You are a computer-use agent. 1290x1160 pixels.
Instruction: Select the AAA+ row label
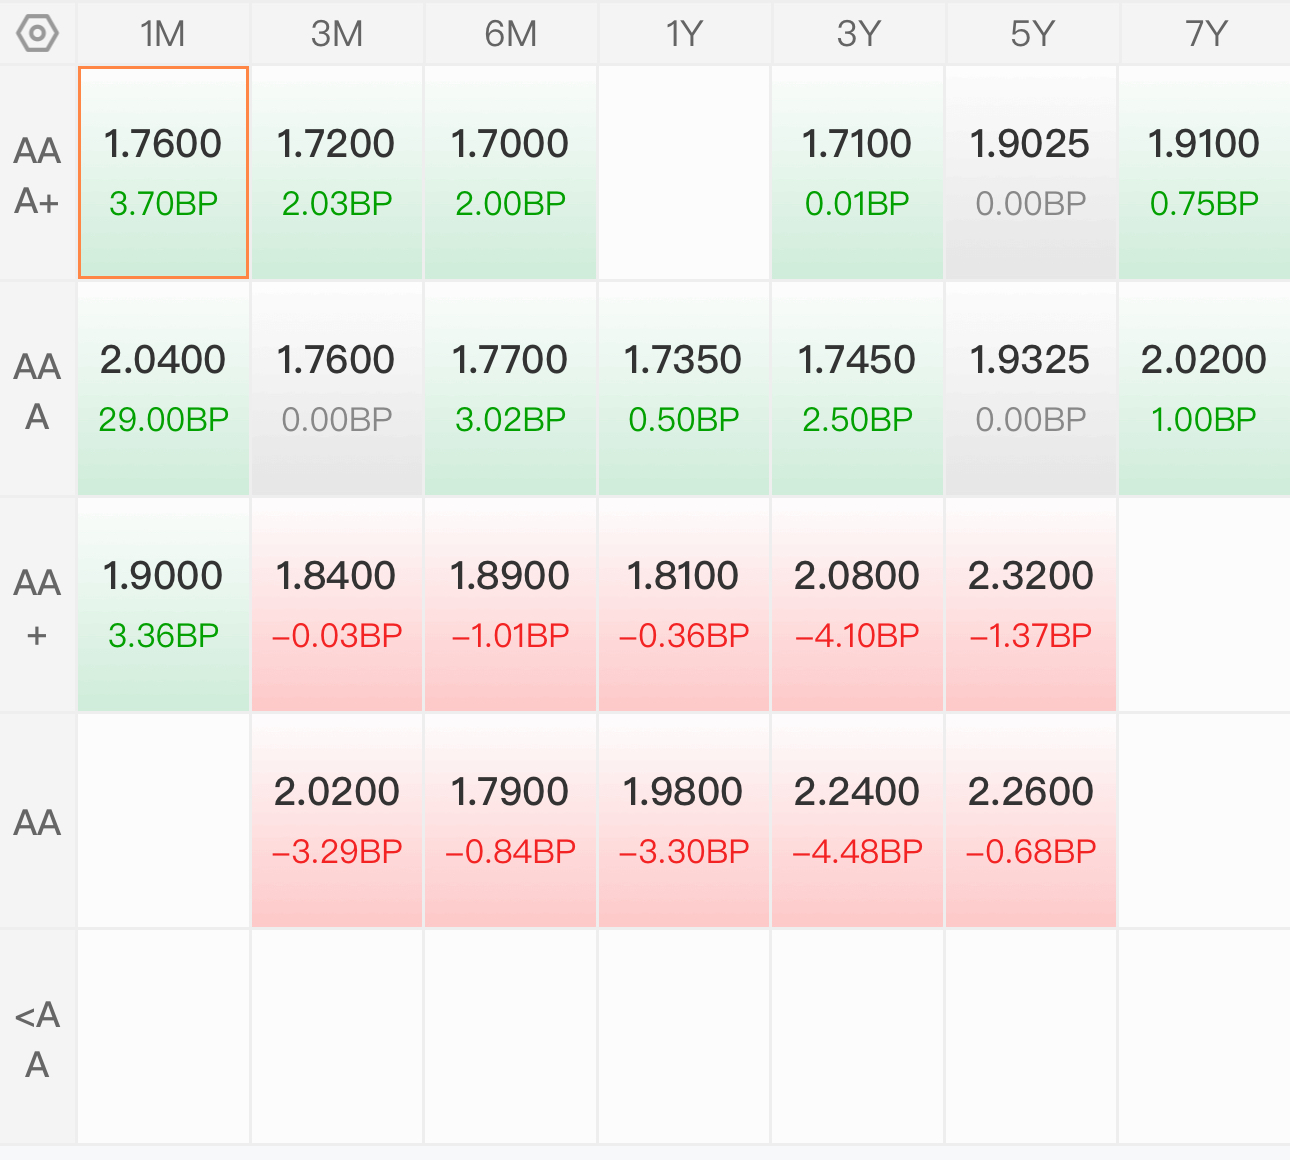[x=38, y=174]
